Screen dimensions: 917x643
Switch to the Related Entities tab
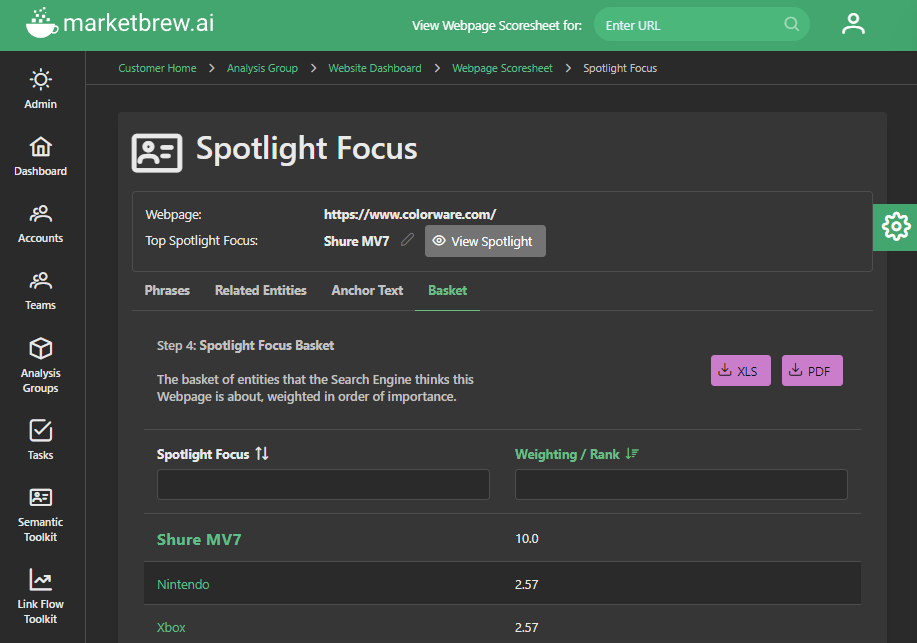tap(261, 290)
